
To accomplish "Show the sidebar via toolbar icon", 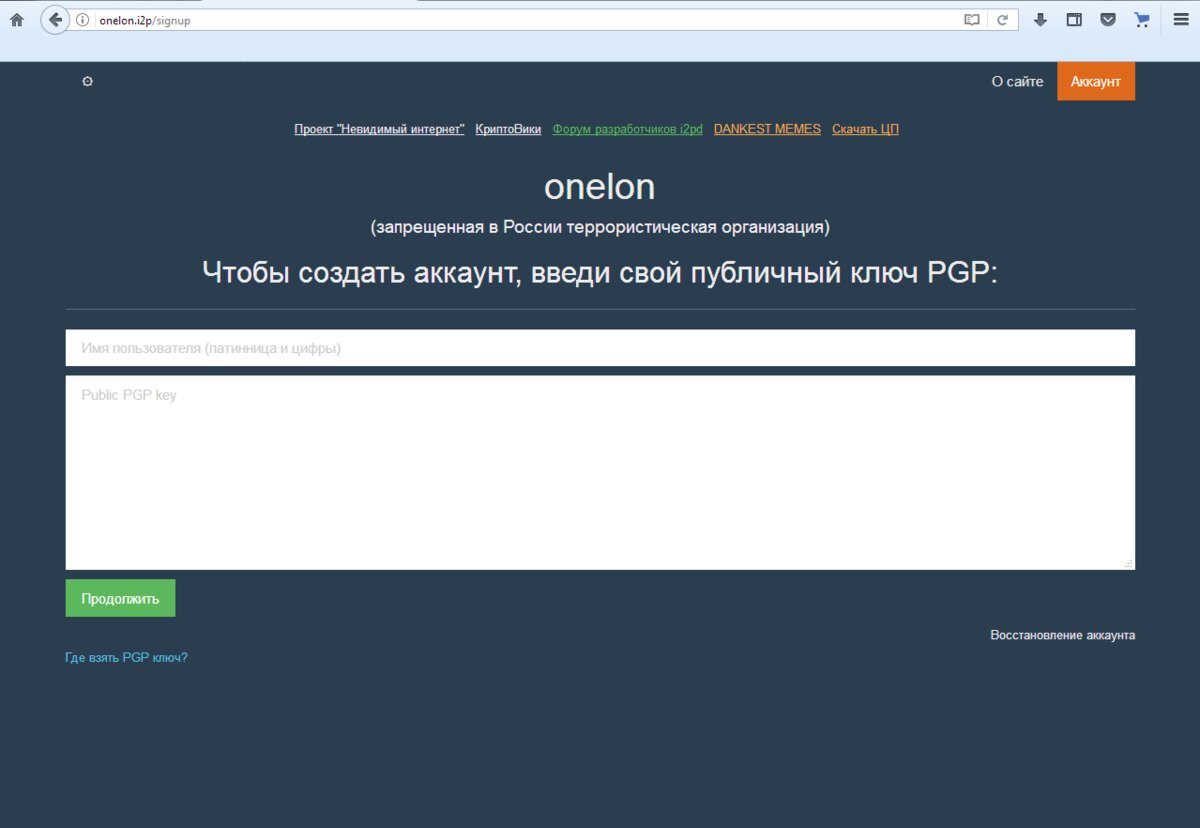I will pos(1074,20).
